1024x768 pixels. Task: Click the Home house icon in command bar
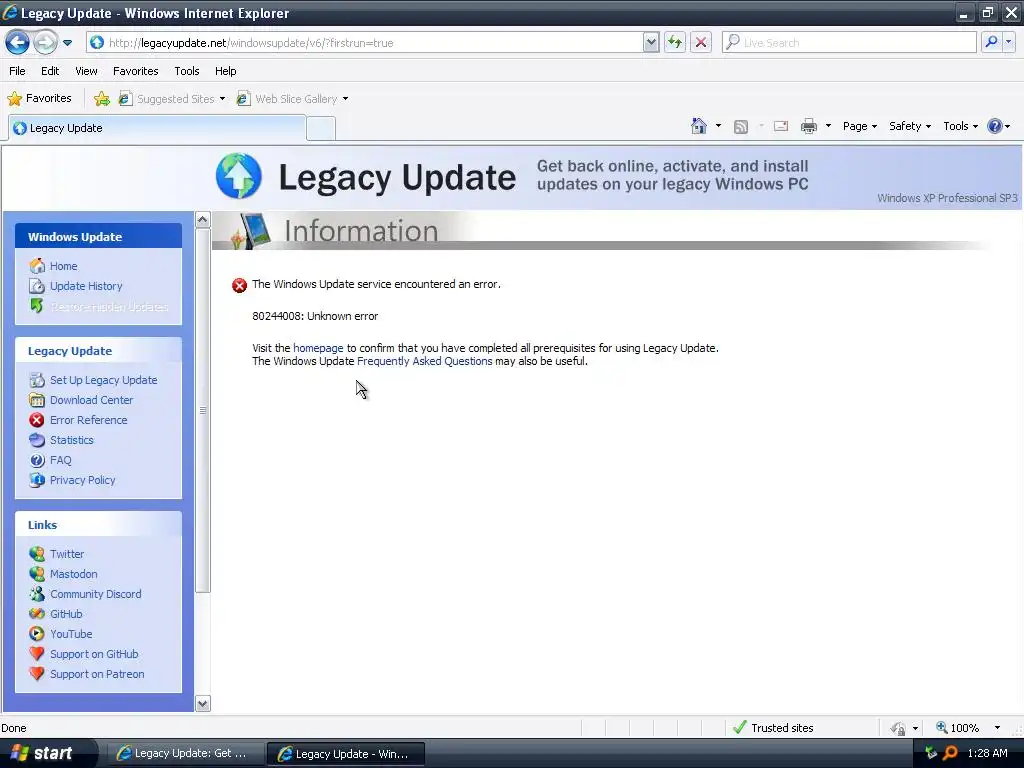point(699,126)
